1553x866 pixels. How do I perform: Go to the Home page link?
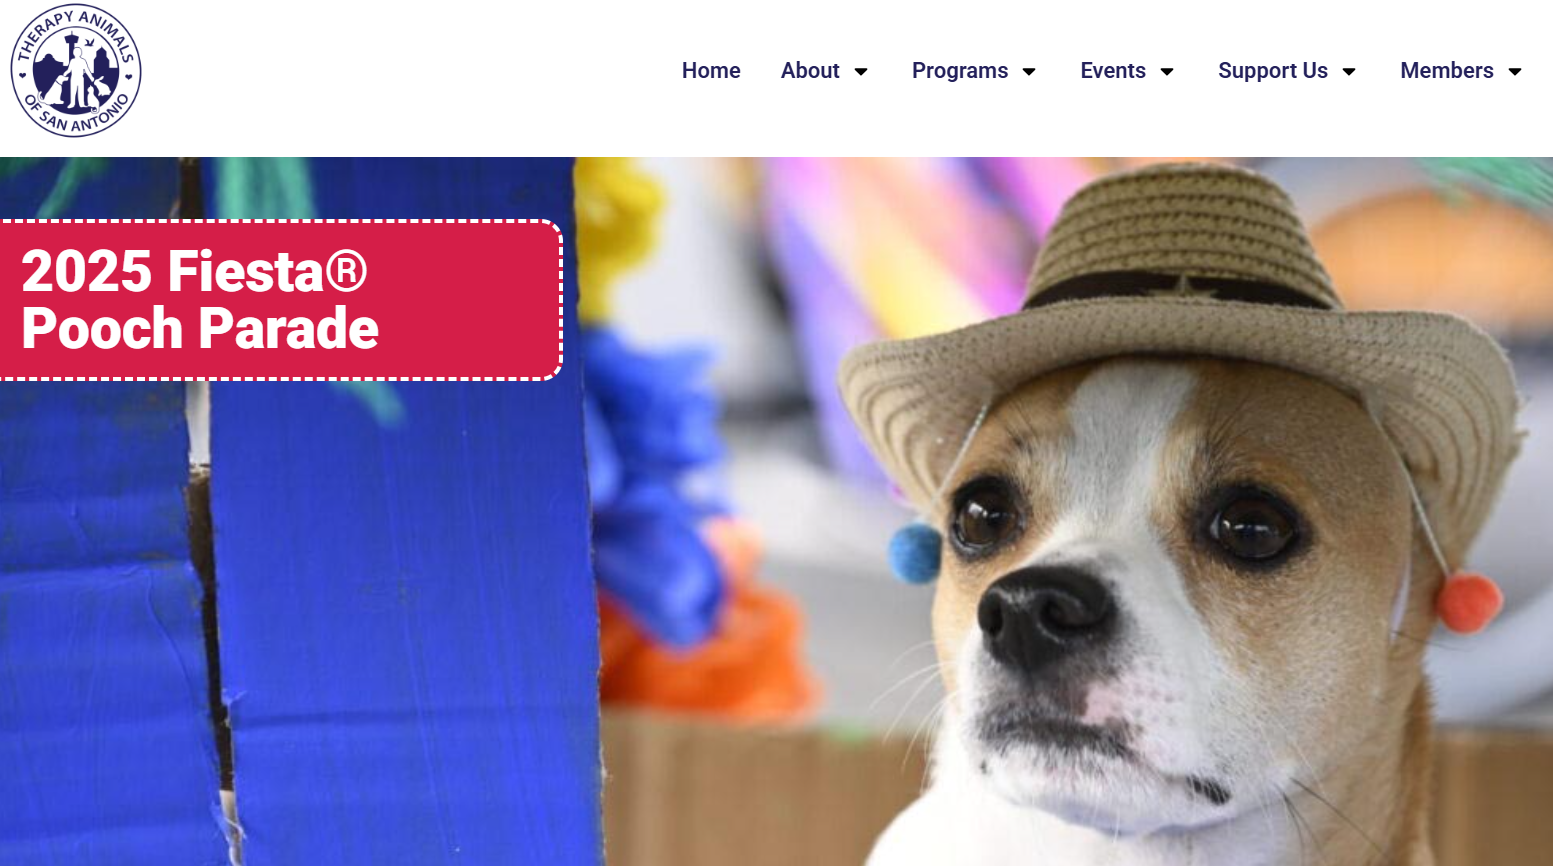tap(711, 71)
